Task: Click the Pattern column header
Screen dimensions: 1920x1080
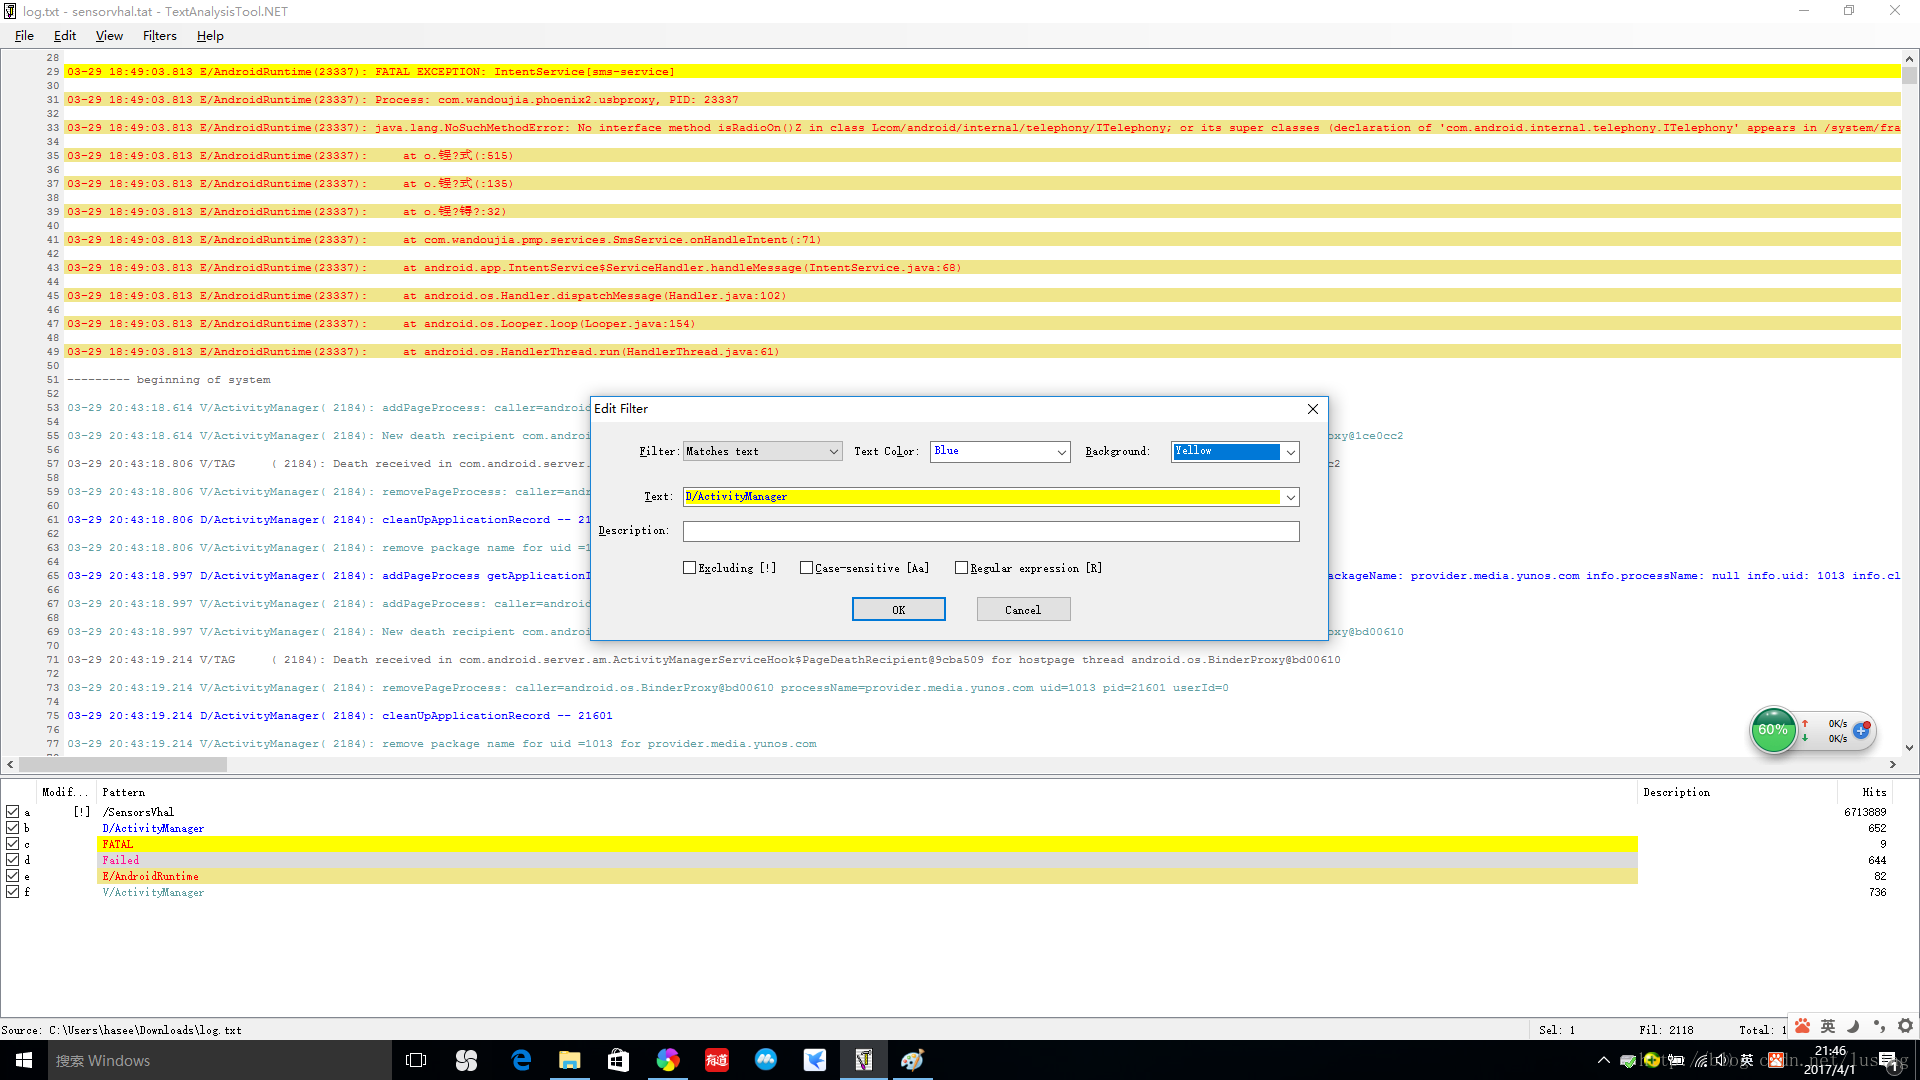Action: click(867, 792)
